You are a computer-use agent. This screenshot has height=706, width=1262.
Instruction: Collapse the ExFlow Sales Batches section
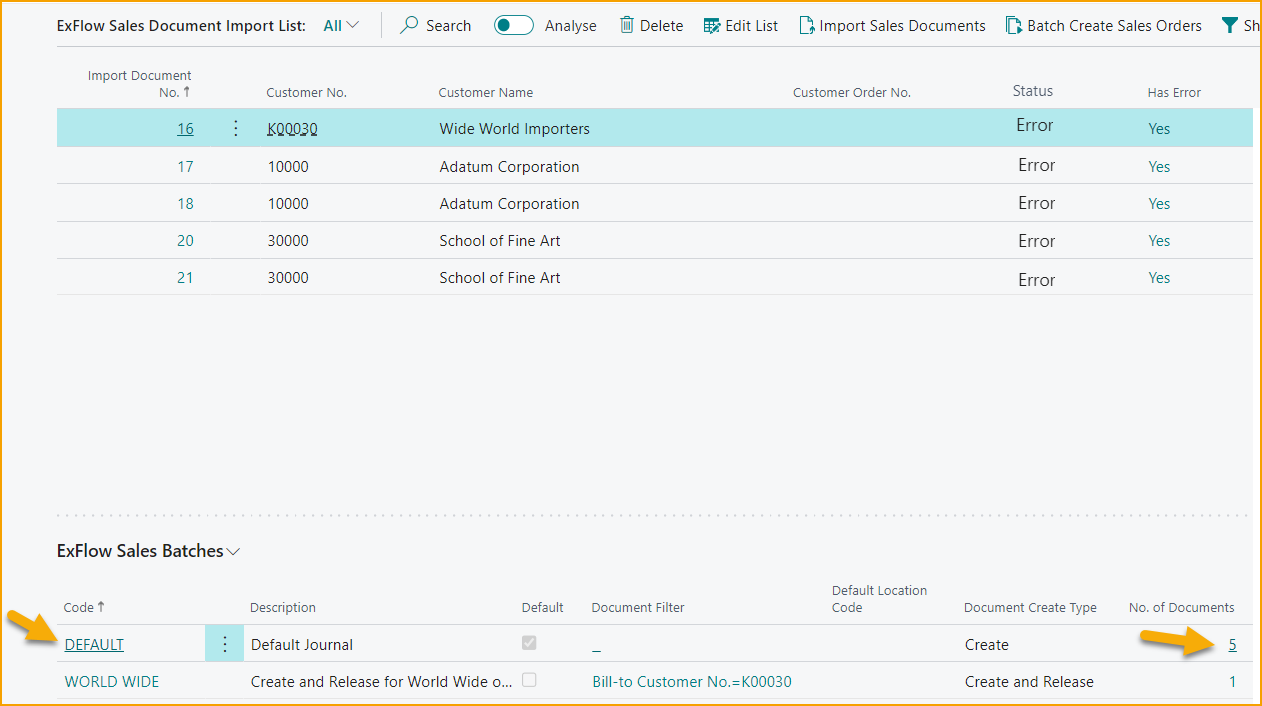[x=233, y=551]
